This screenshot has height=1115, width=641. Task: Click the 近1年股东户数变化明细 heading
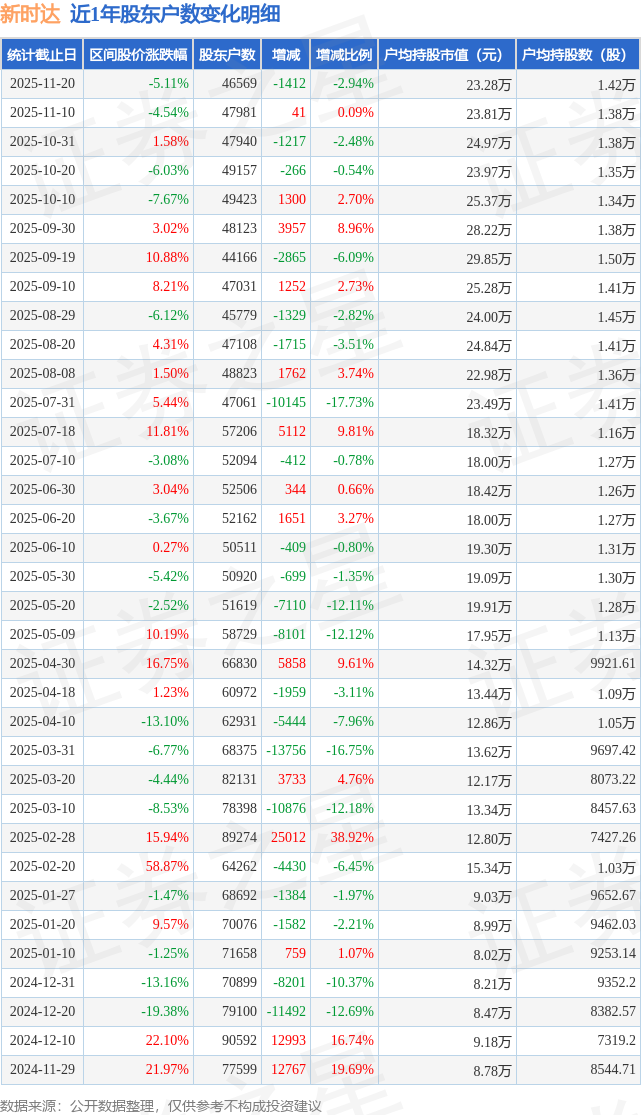(175, 14)
